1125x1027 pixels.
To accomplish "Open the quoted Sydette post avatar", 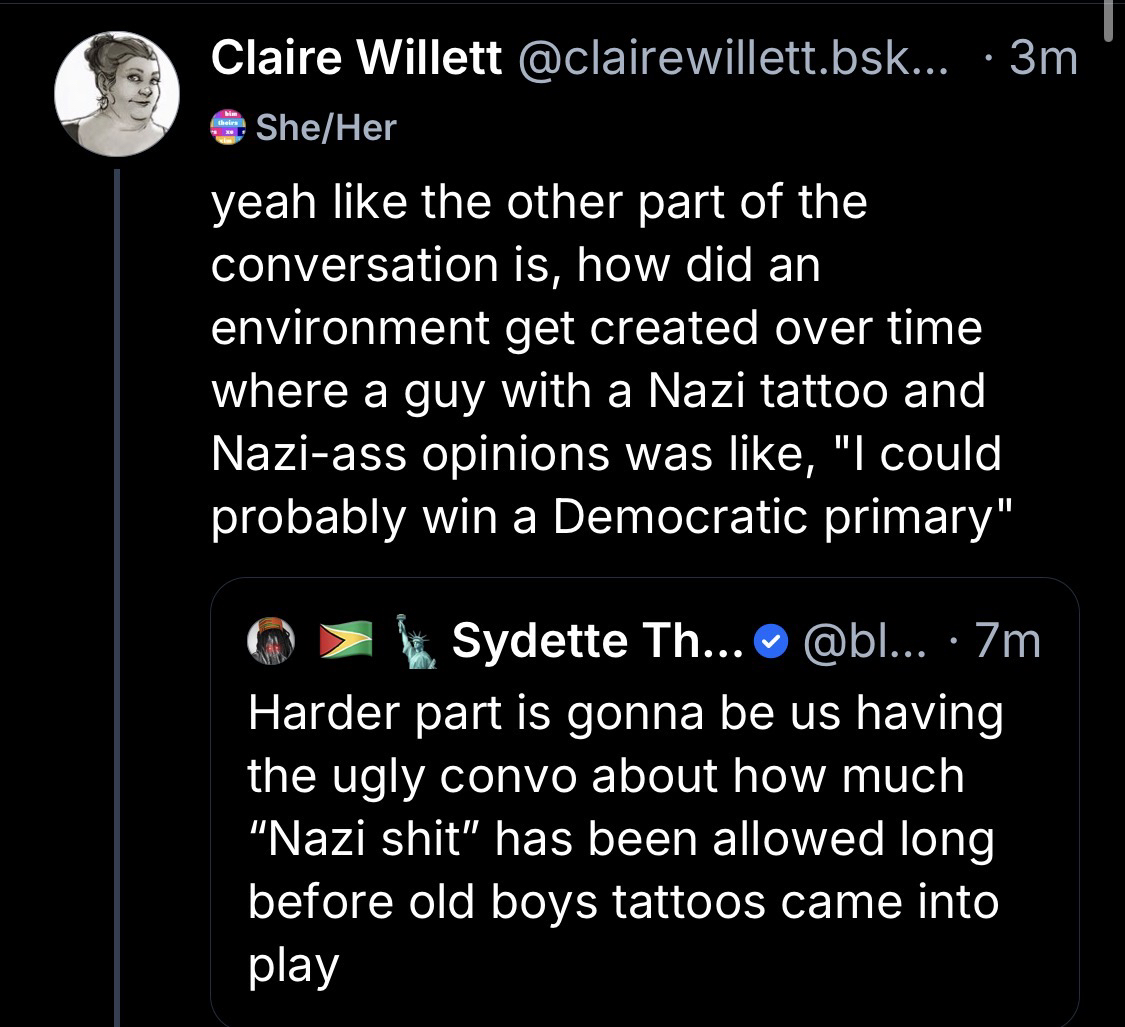I will 271,642.
